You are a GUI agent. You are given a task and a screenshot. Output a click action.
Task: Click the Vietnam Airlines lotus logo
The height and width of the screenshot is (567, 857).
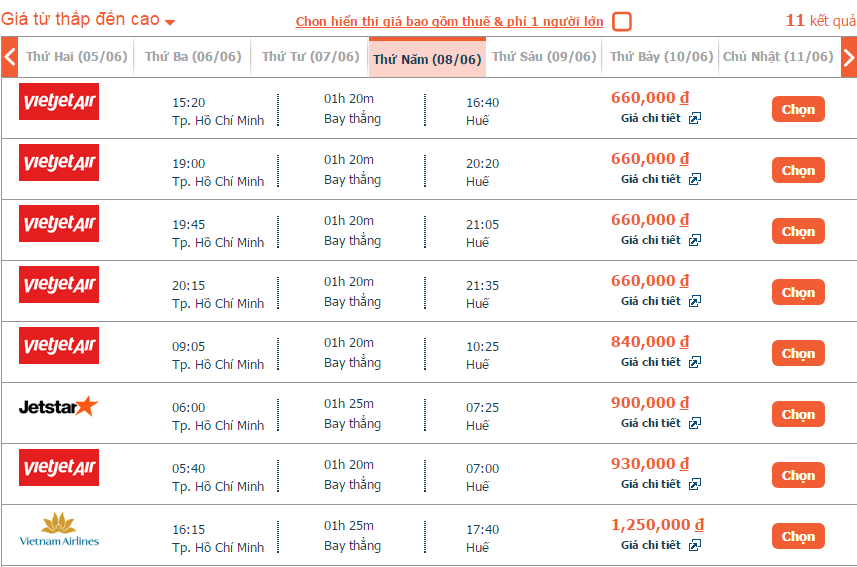point(59,529)
